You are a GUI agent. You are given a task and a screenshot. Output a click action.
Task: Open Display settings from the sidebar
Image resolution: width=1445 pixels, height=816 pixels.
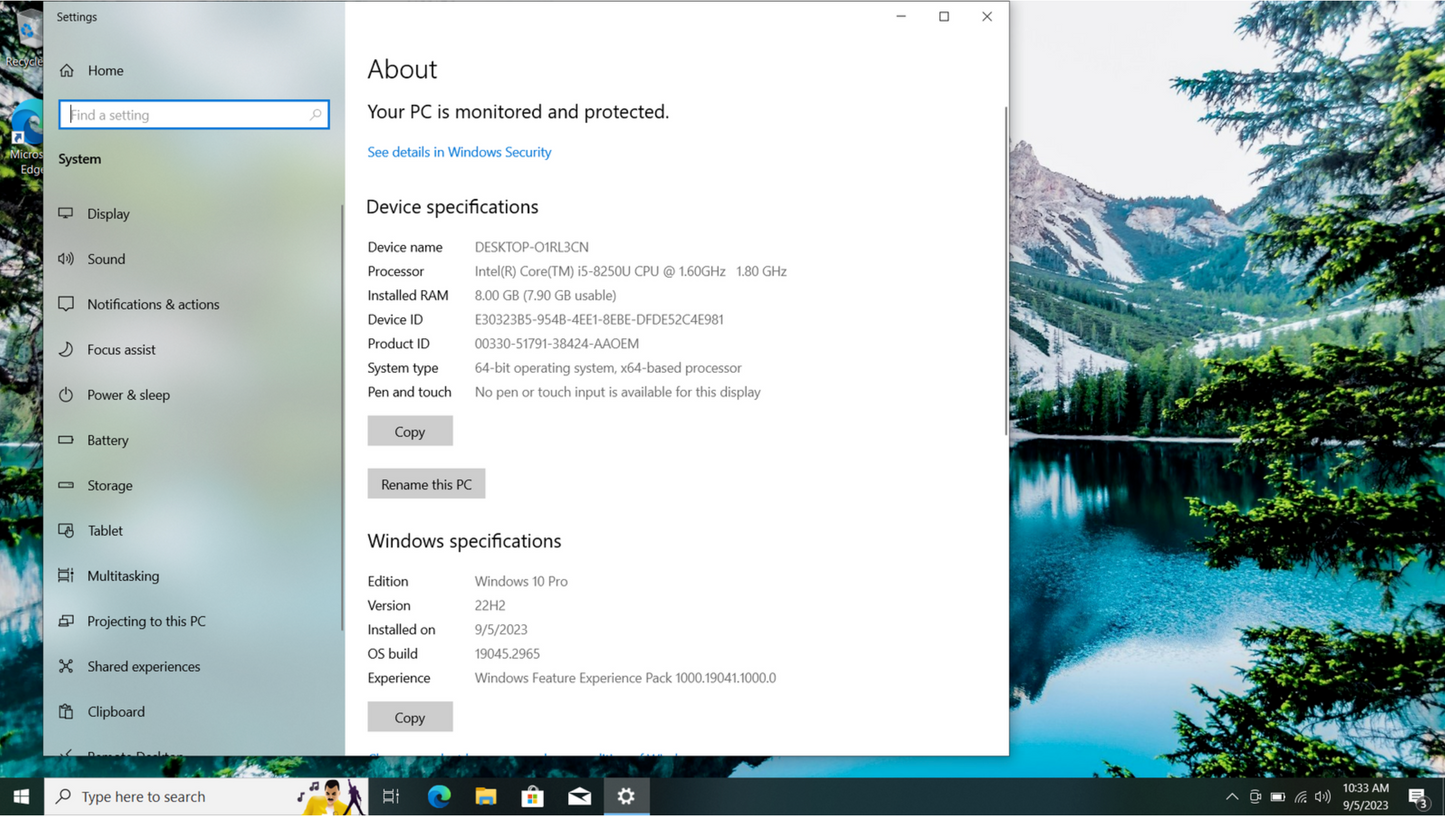coord(107,213)
